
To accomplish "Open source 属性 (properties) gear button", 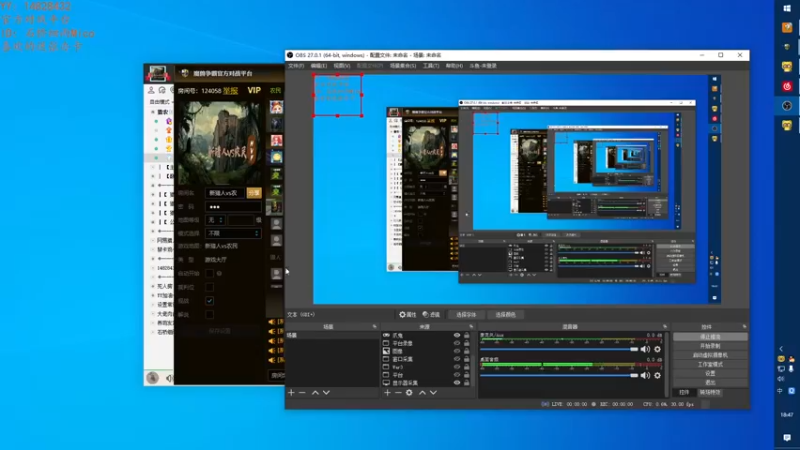I will [x=408, y=315].
